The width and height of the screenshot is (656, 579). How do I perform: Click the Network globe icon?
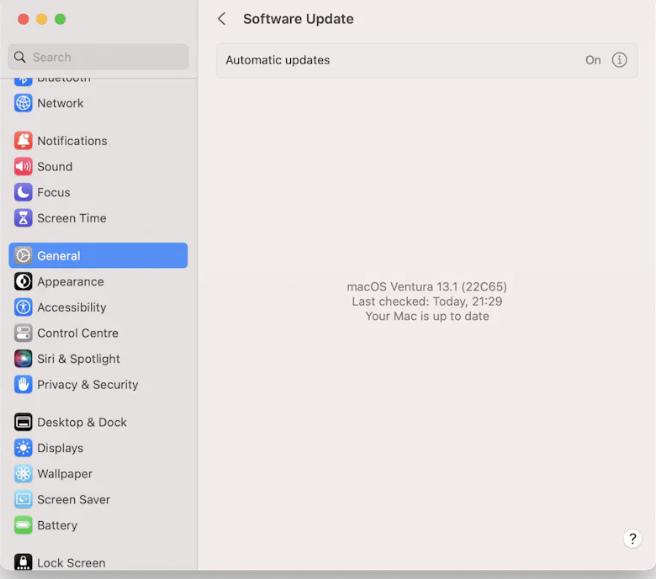23,103
